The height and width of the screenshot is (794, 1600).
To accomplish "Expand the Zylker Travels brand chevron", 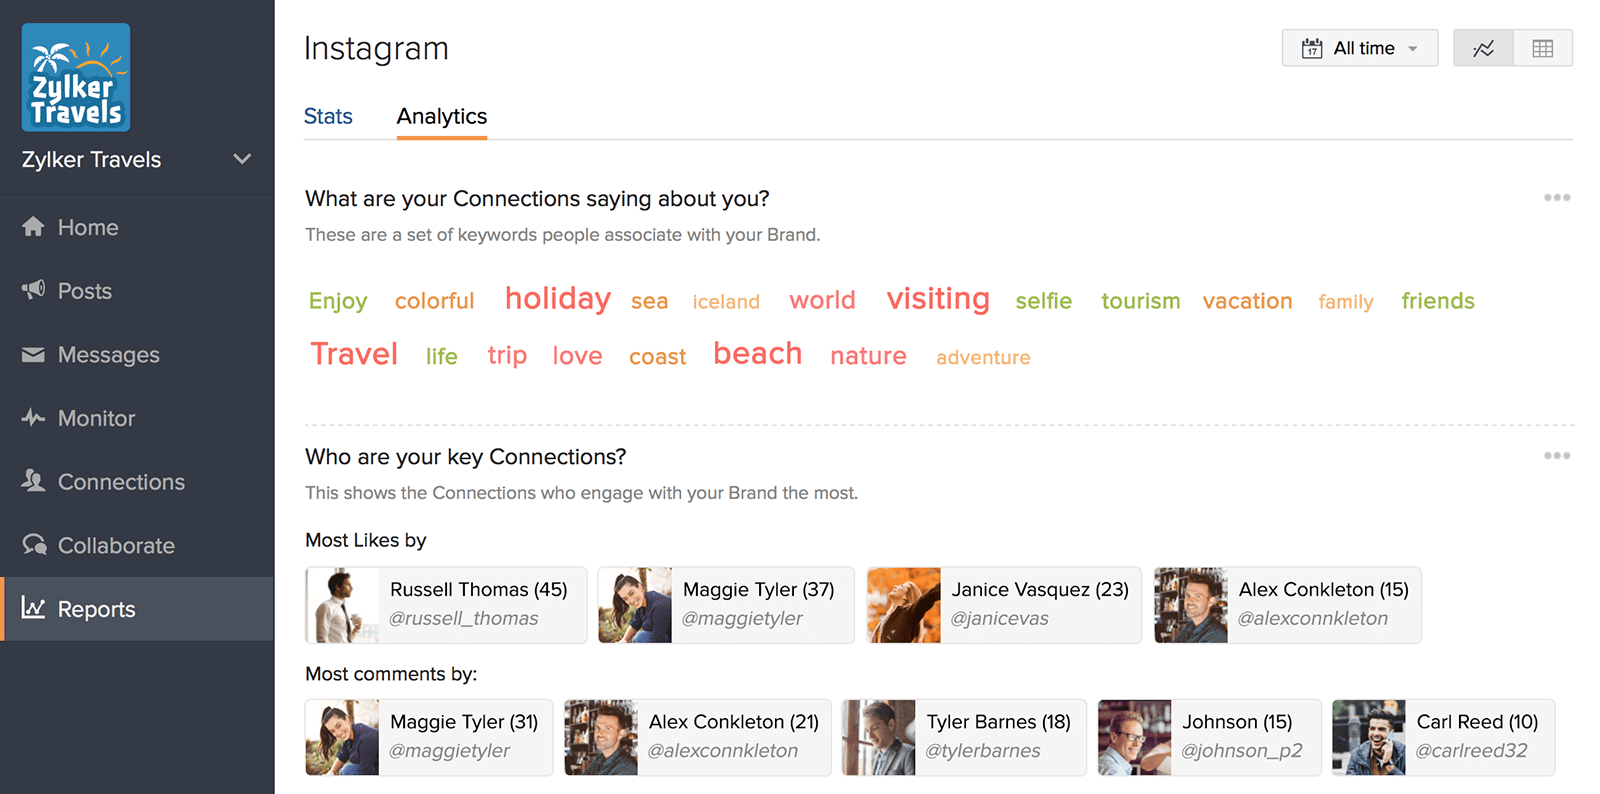I will coord(242,159).
